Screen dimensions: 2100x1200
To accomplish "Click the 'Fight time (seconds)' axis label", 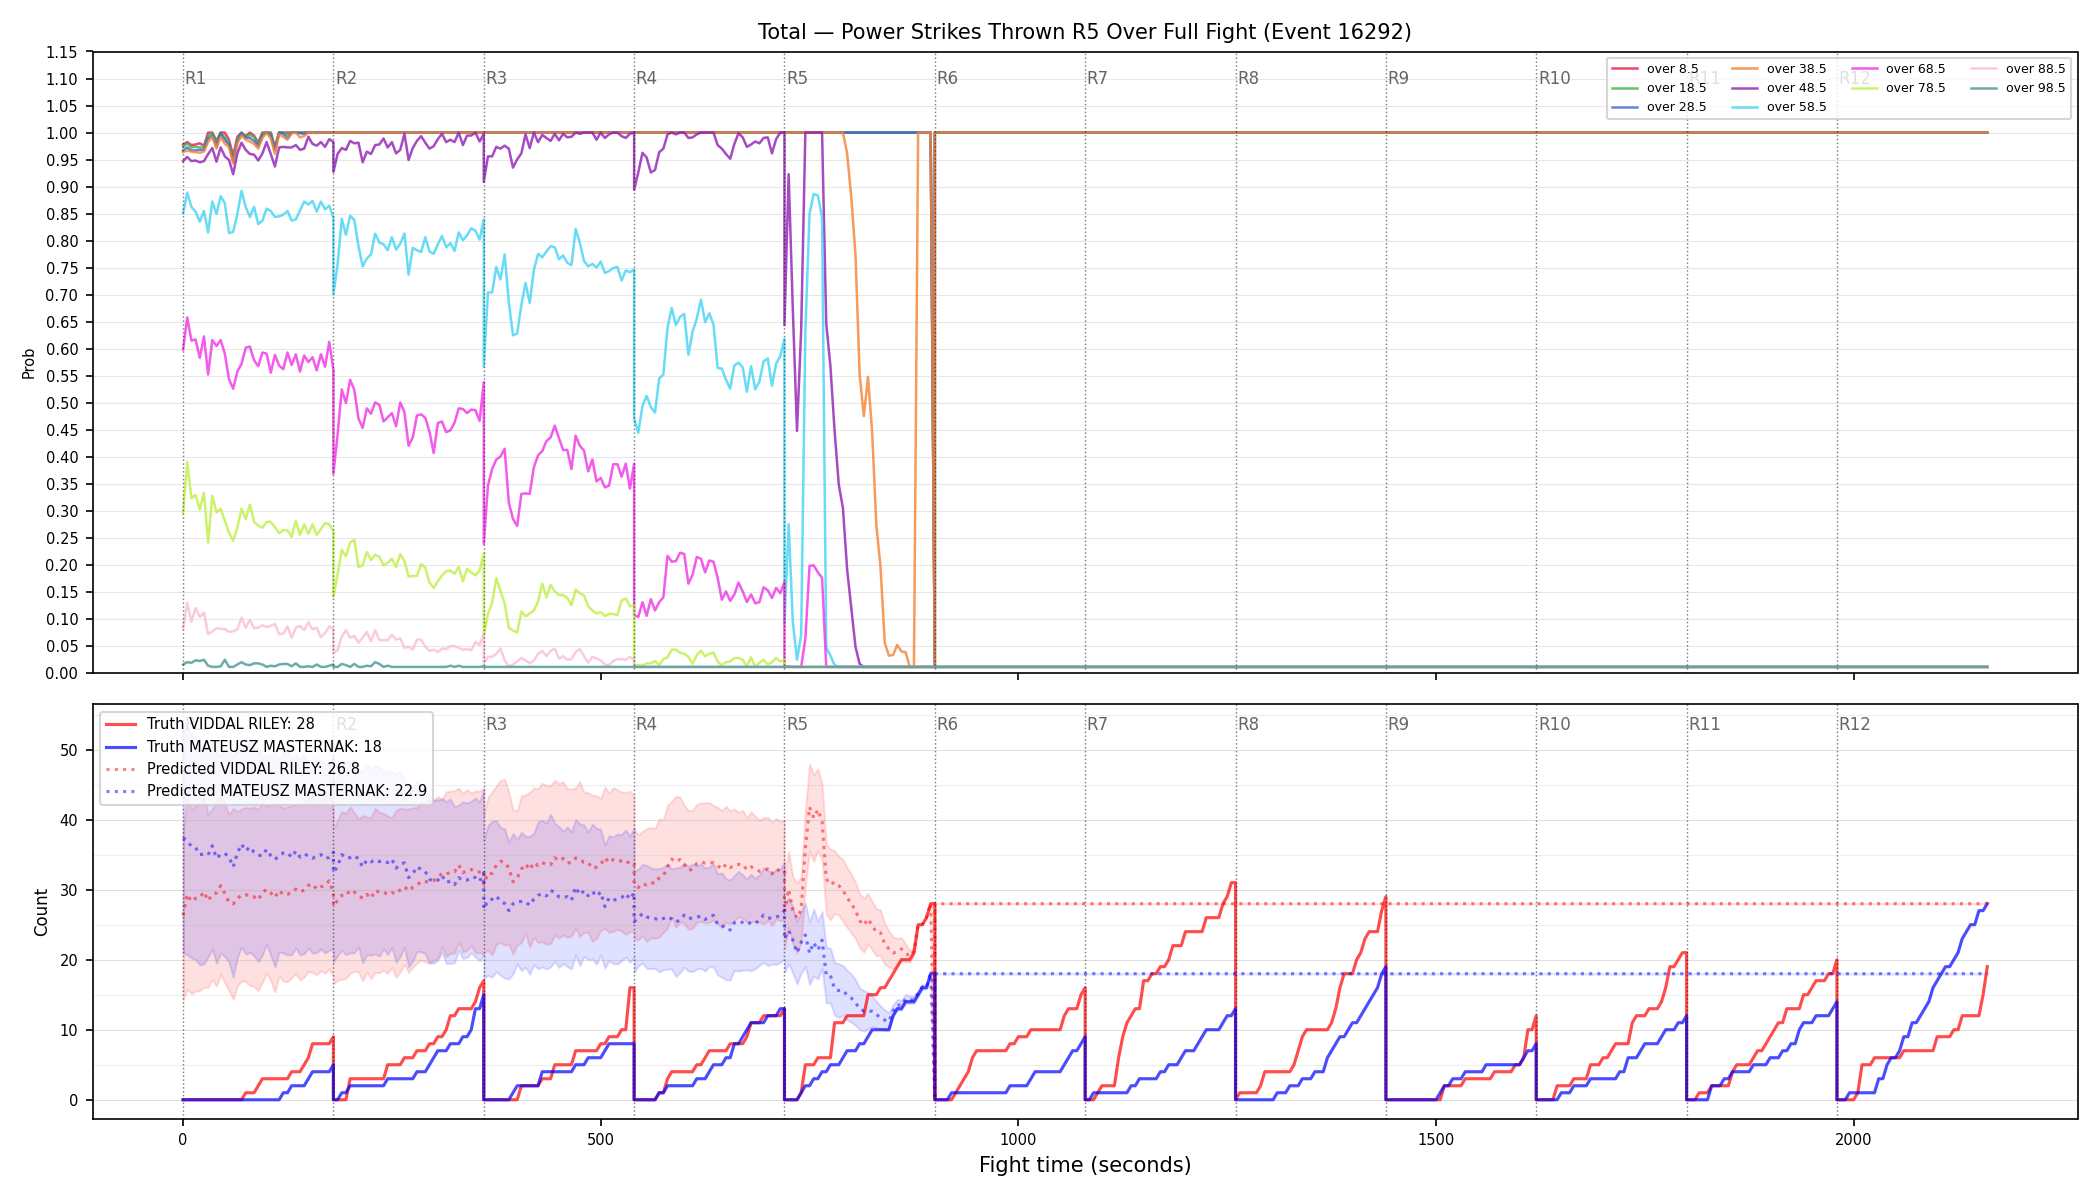I will (x=1085, y=1165).
